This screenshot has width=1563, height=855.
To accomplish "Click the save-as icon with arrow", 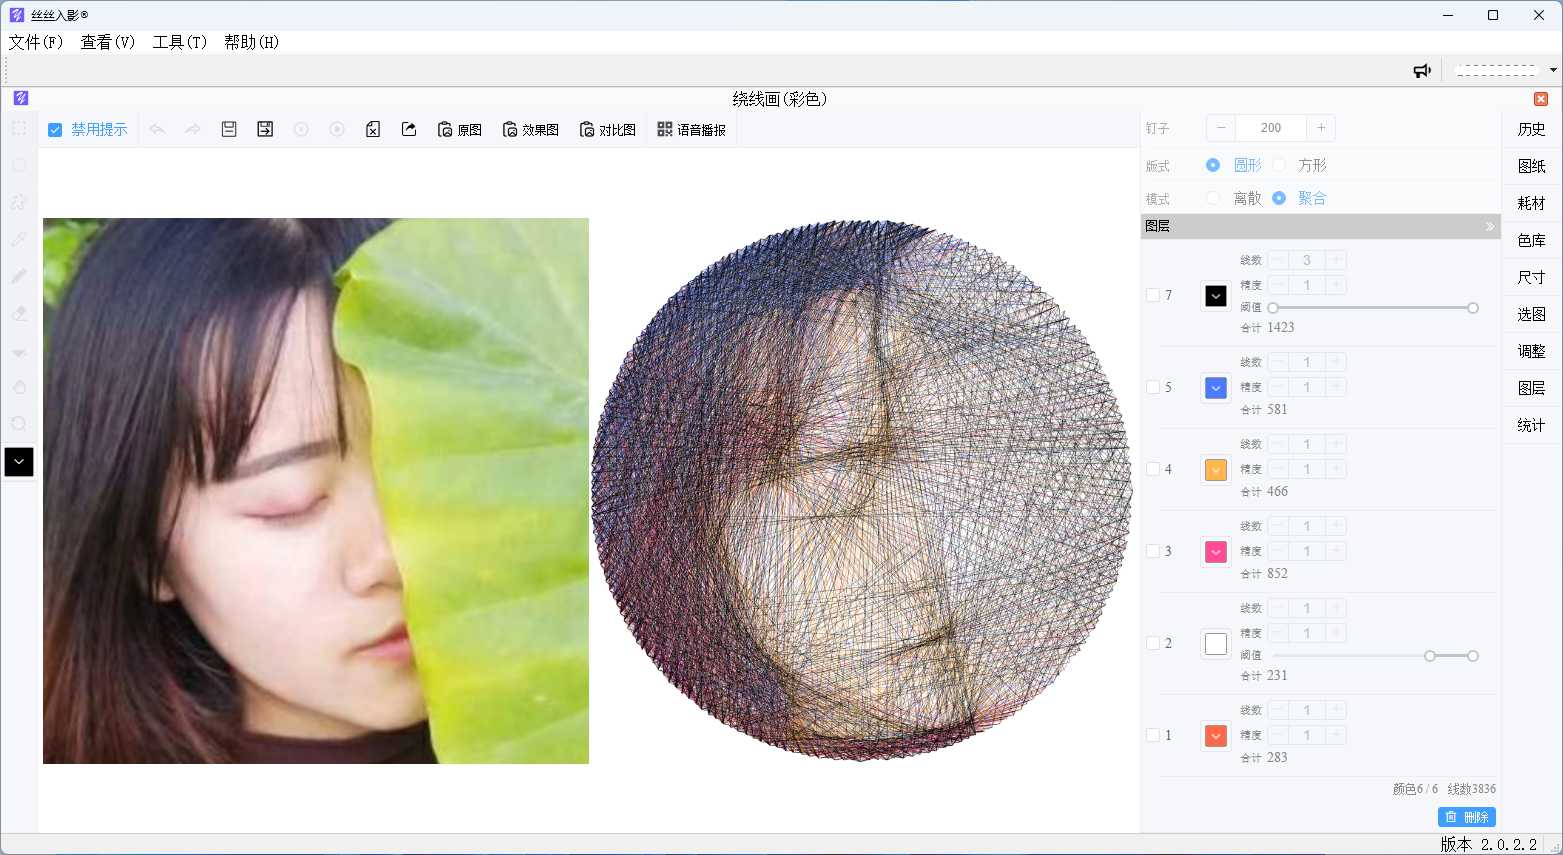I will tap(265, 129).
